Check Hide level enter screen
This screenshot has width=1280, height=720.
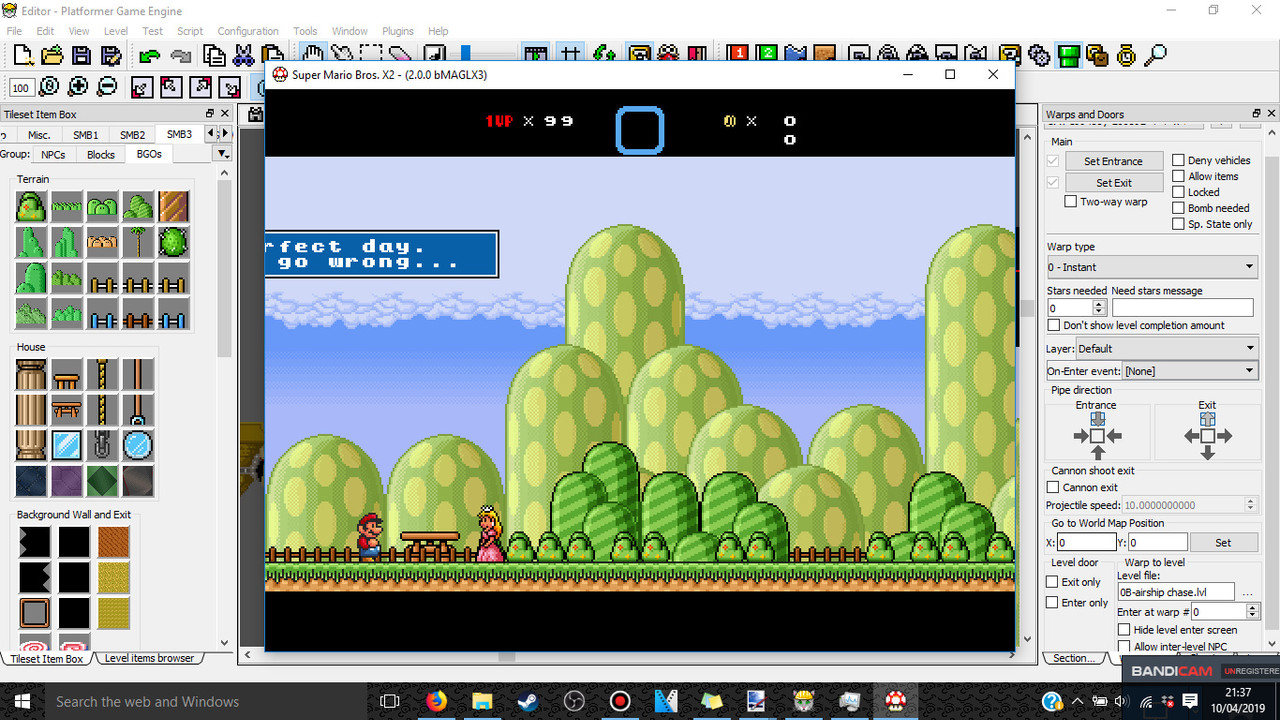[x=1124, y=630]
